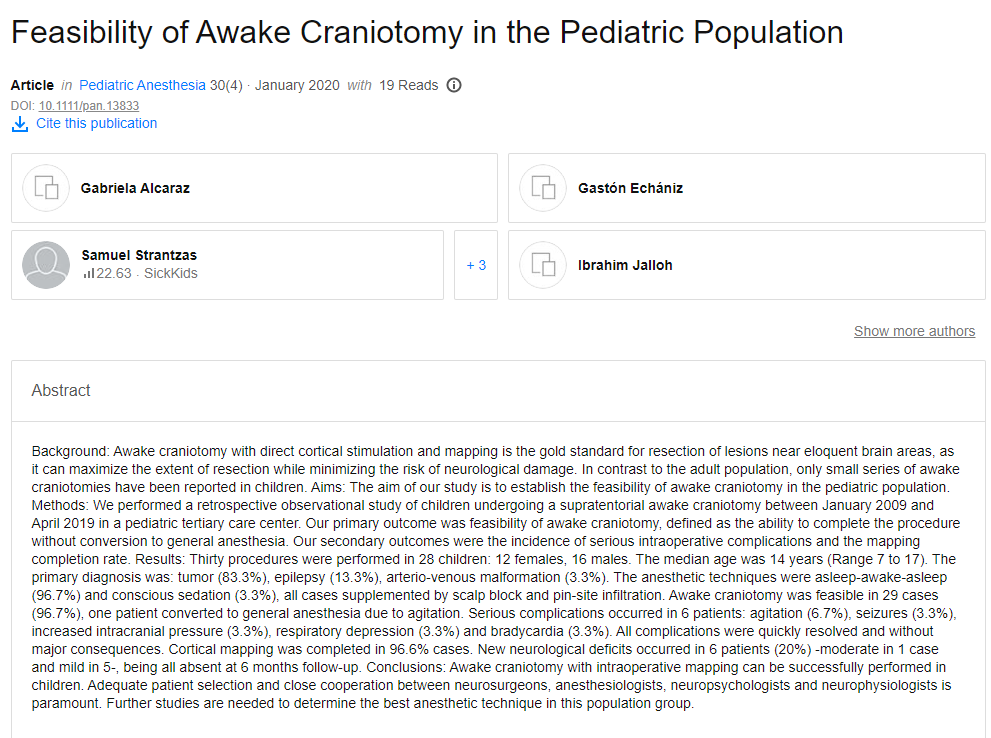Open Gastón Echániz's author profile
This screenshot has width=991, height=738.
click(630, 188)
